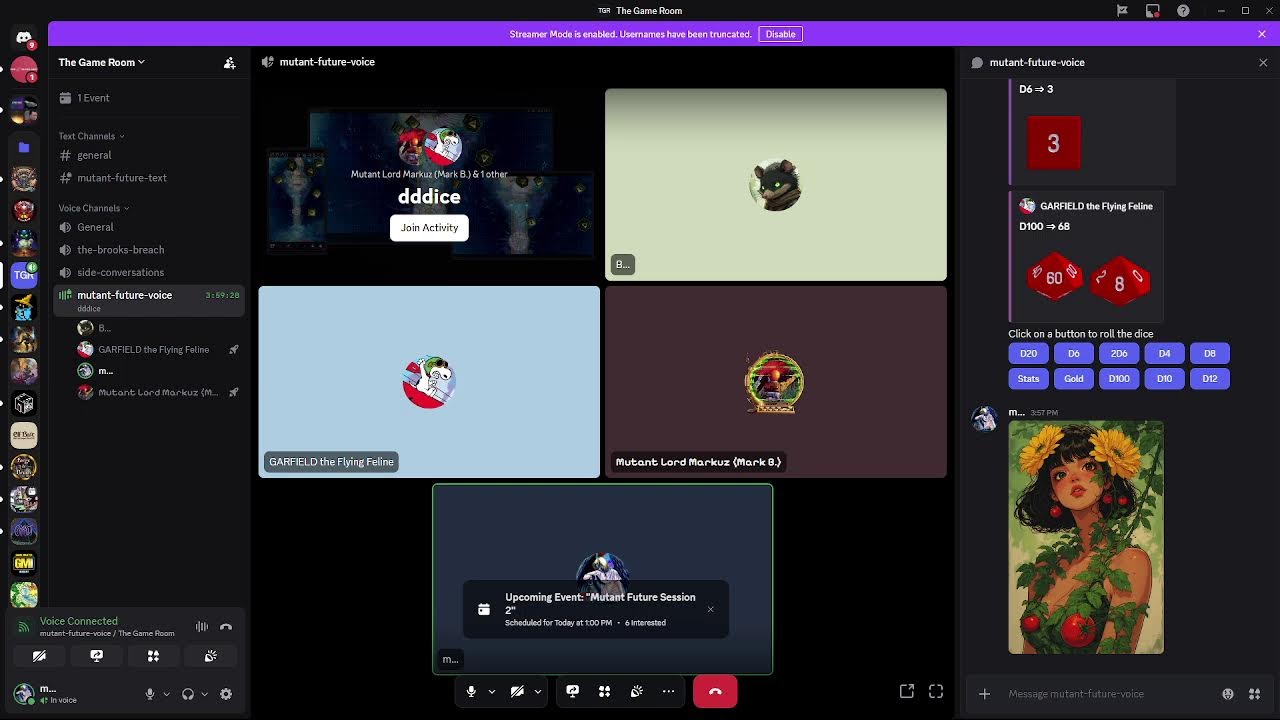Join side-conversations voice channel
1280x720 pixels.
coord(150,272)
